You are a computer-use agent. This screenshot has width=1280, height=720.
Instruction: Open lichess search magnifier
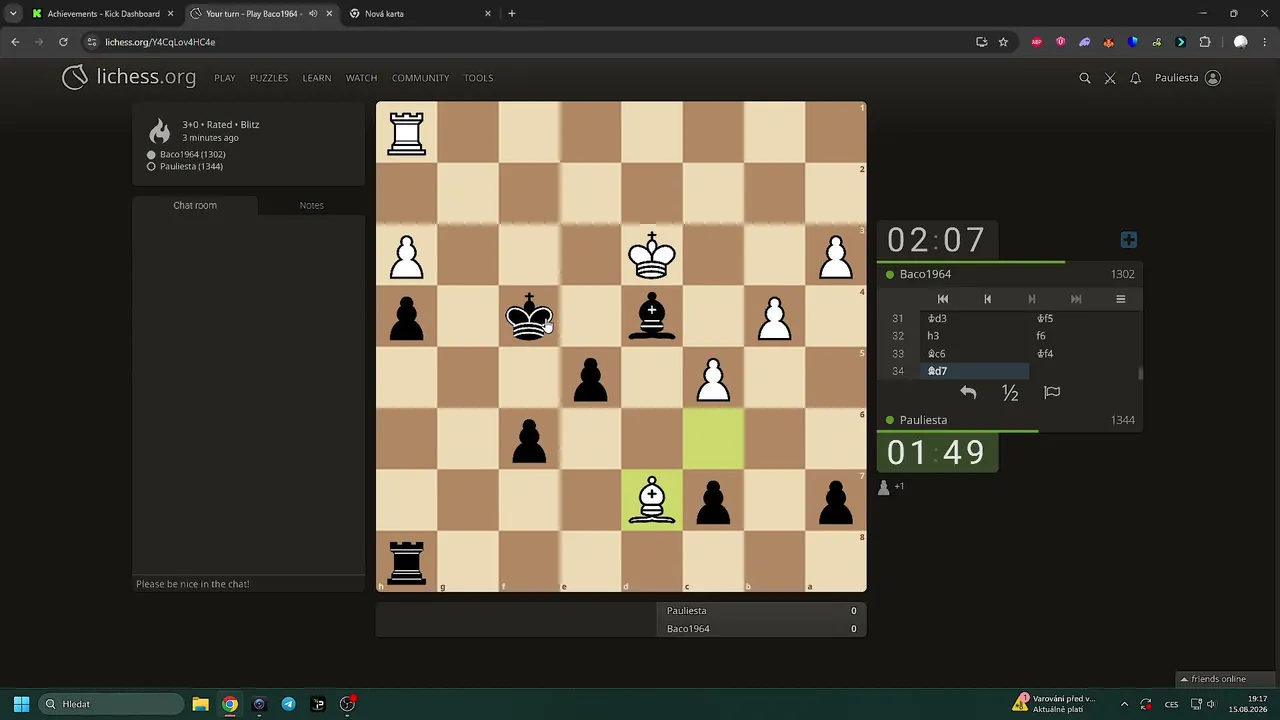click(x=1085, y=78)
